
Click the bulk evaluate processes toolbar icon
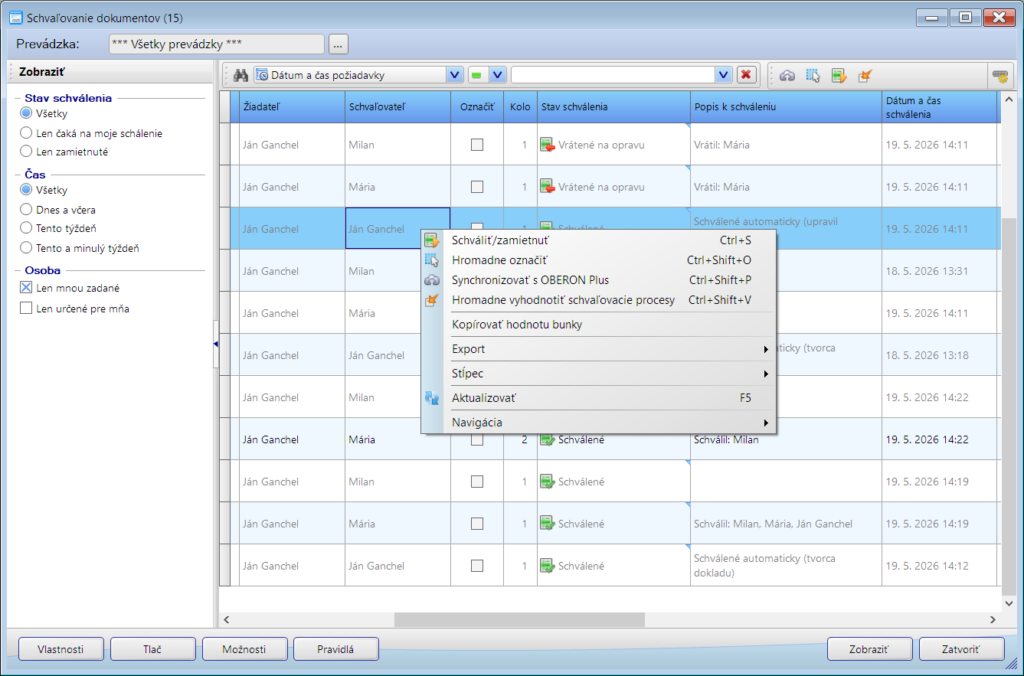coord(865,76)
